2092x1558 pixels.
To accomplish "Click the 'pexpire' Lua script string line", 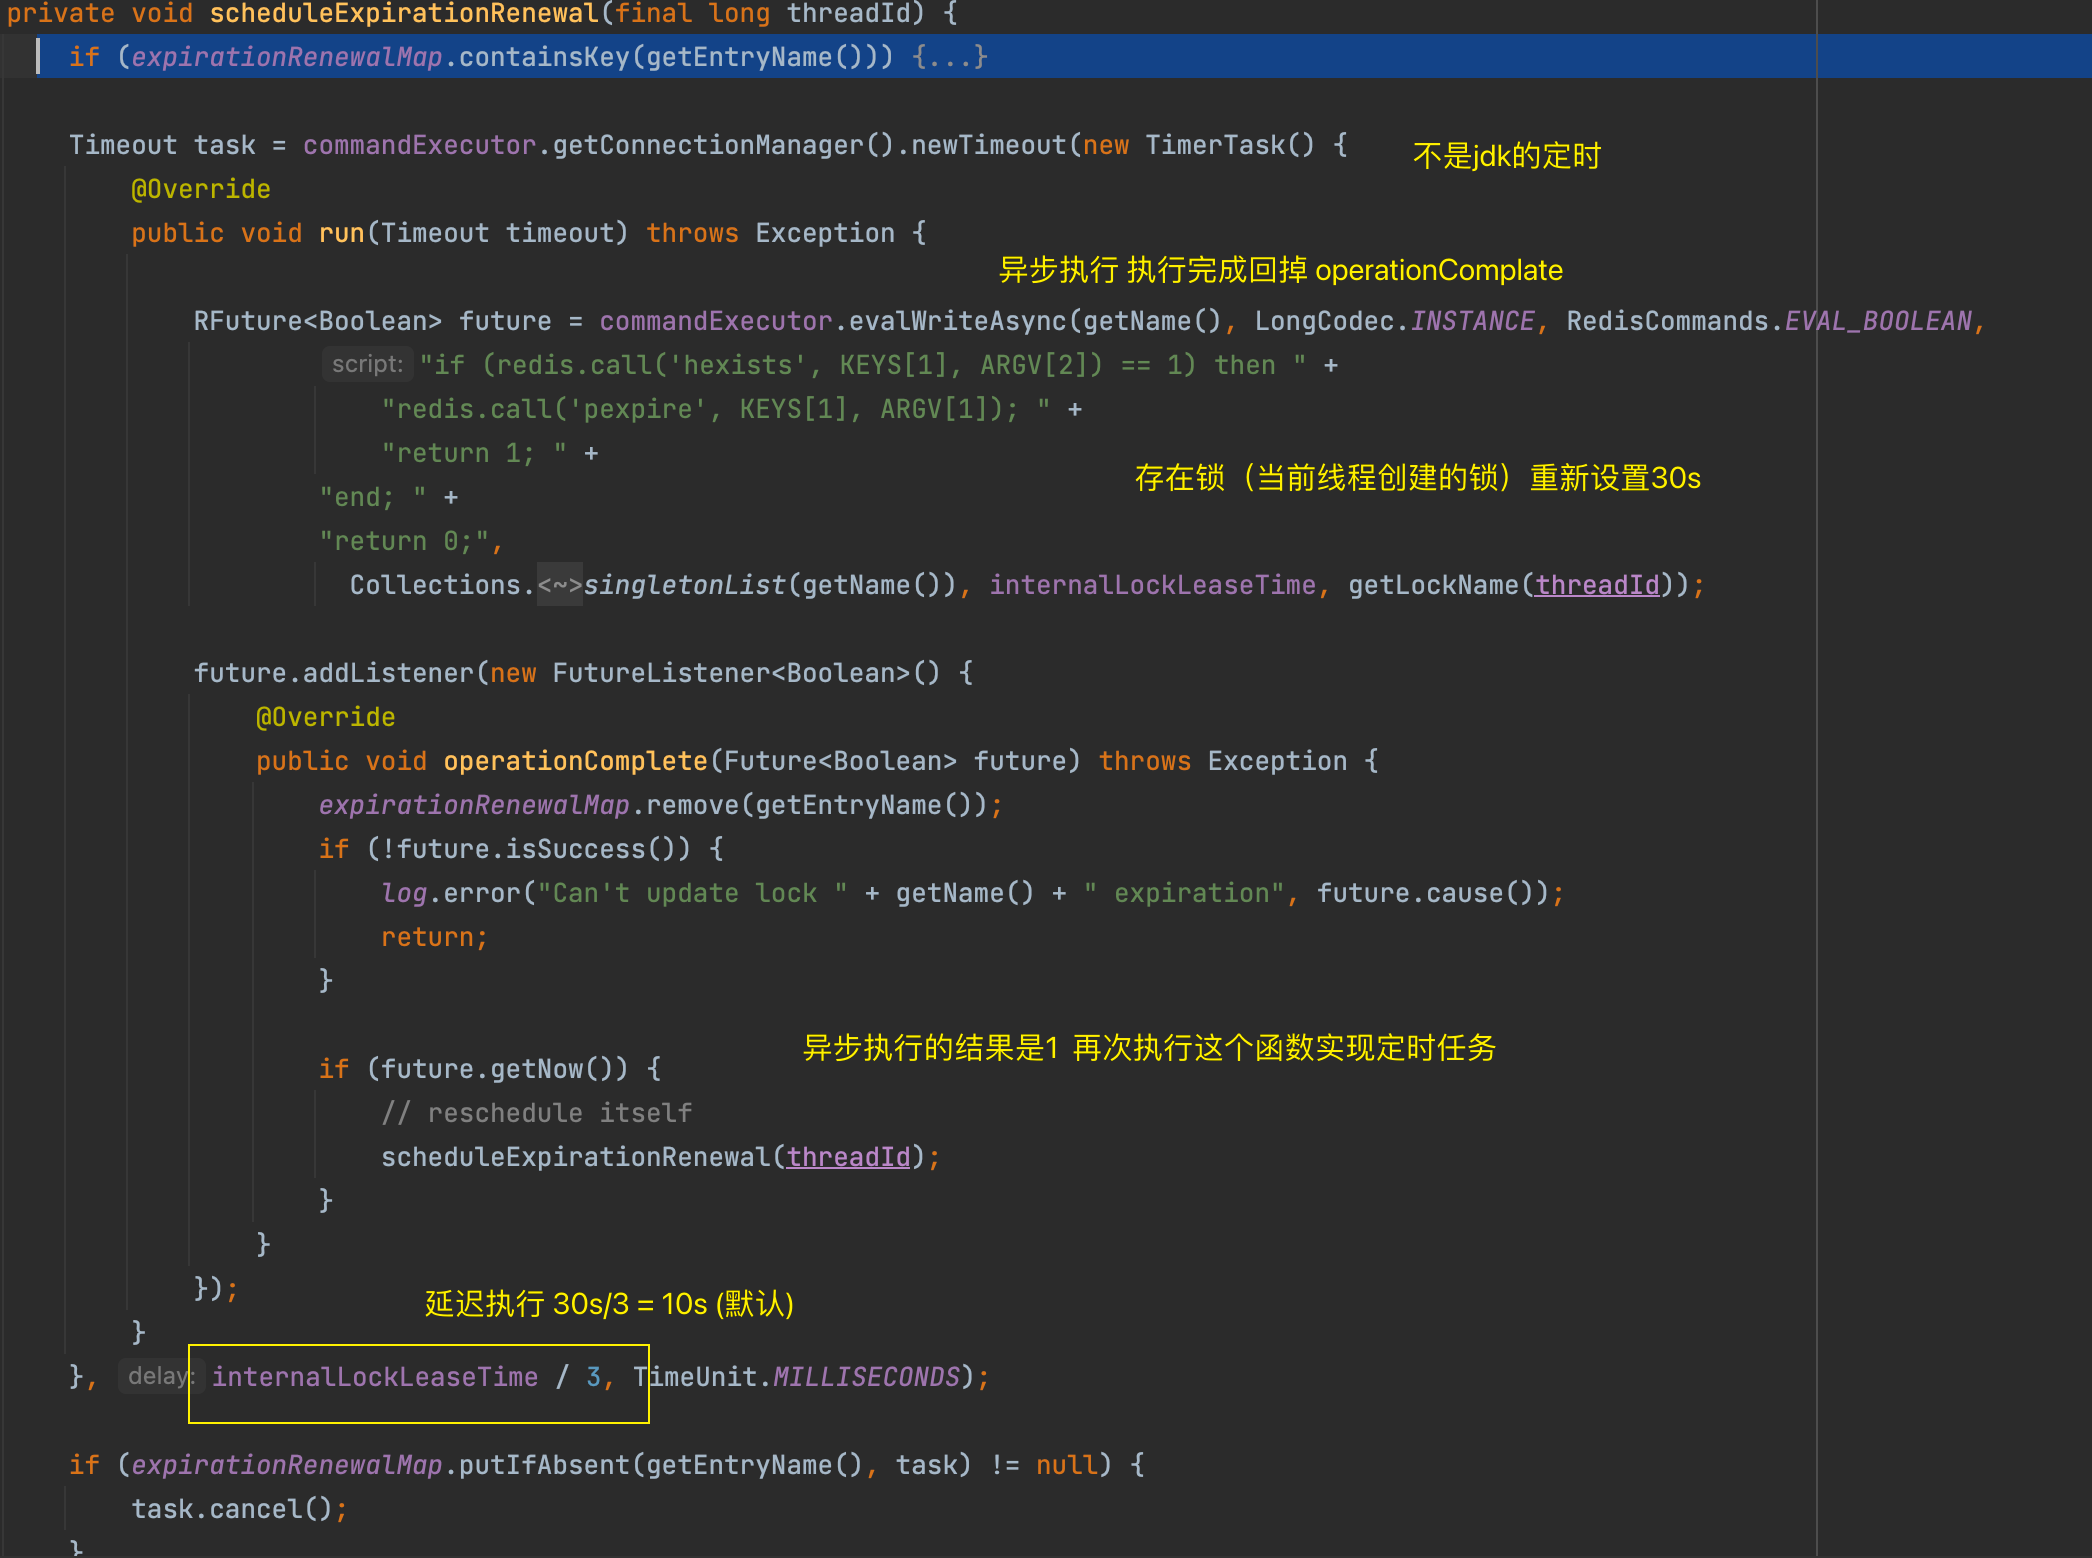I will 716,409.
